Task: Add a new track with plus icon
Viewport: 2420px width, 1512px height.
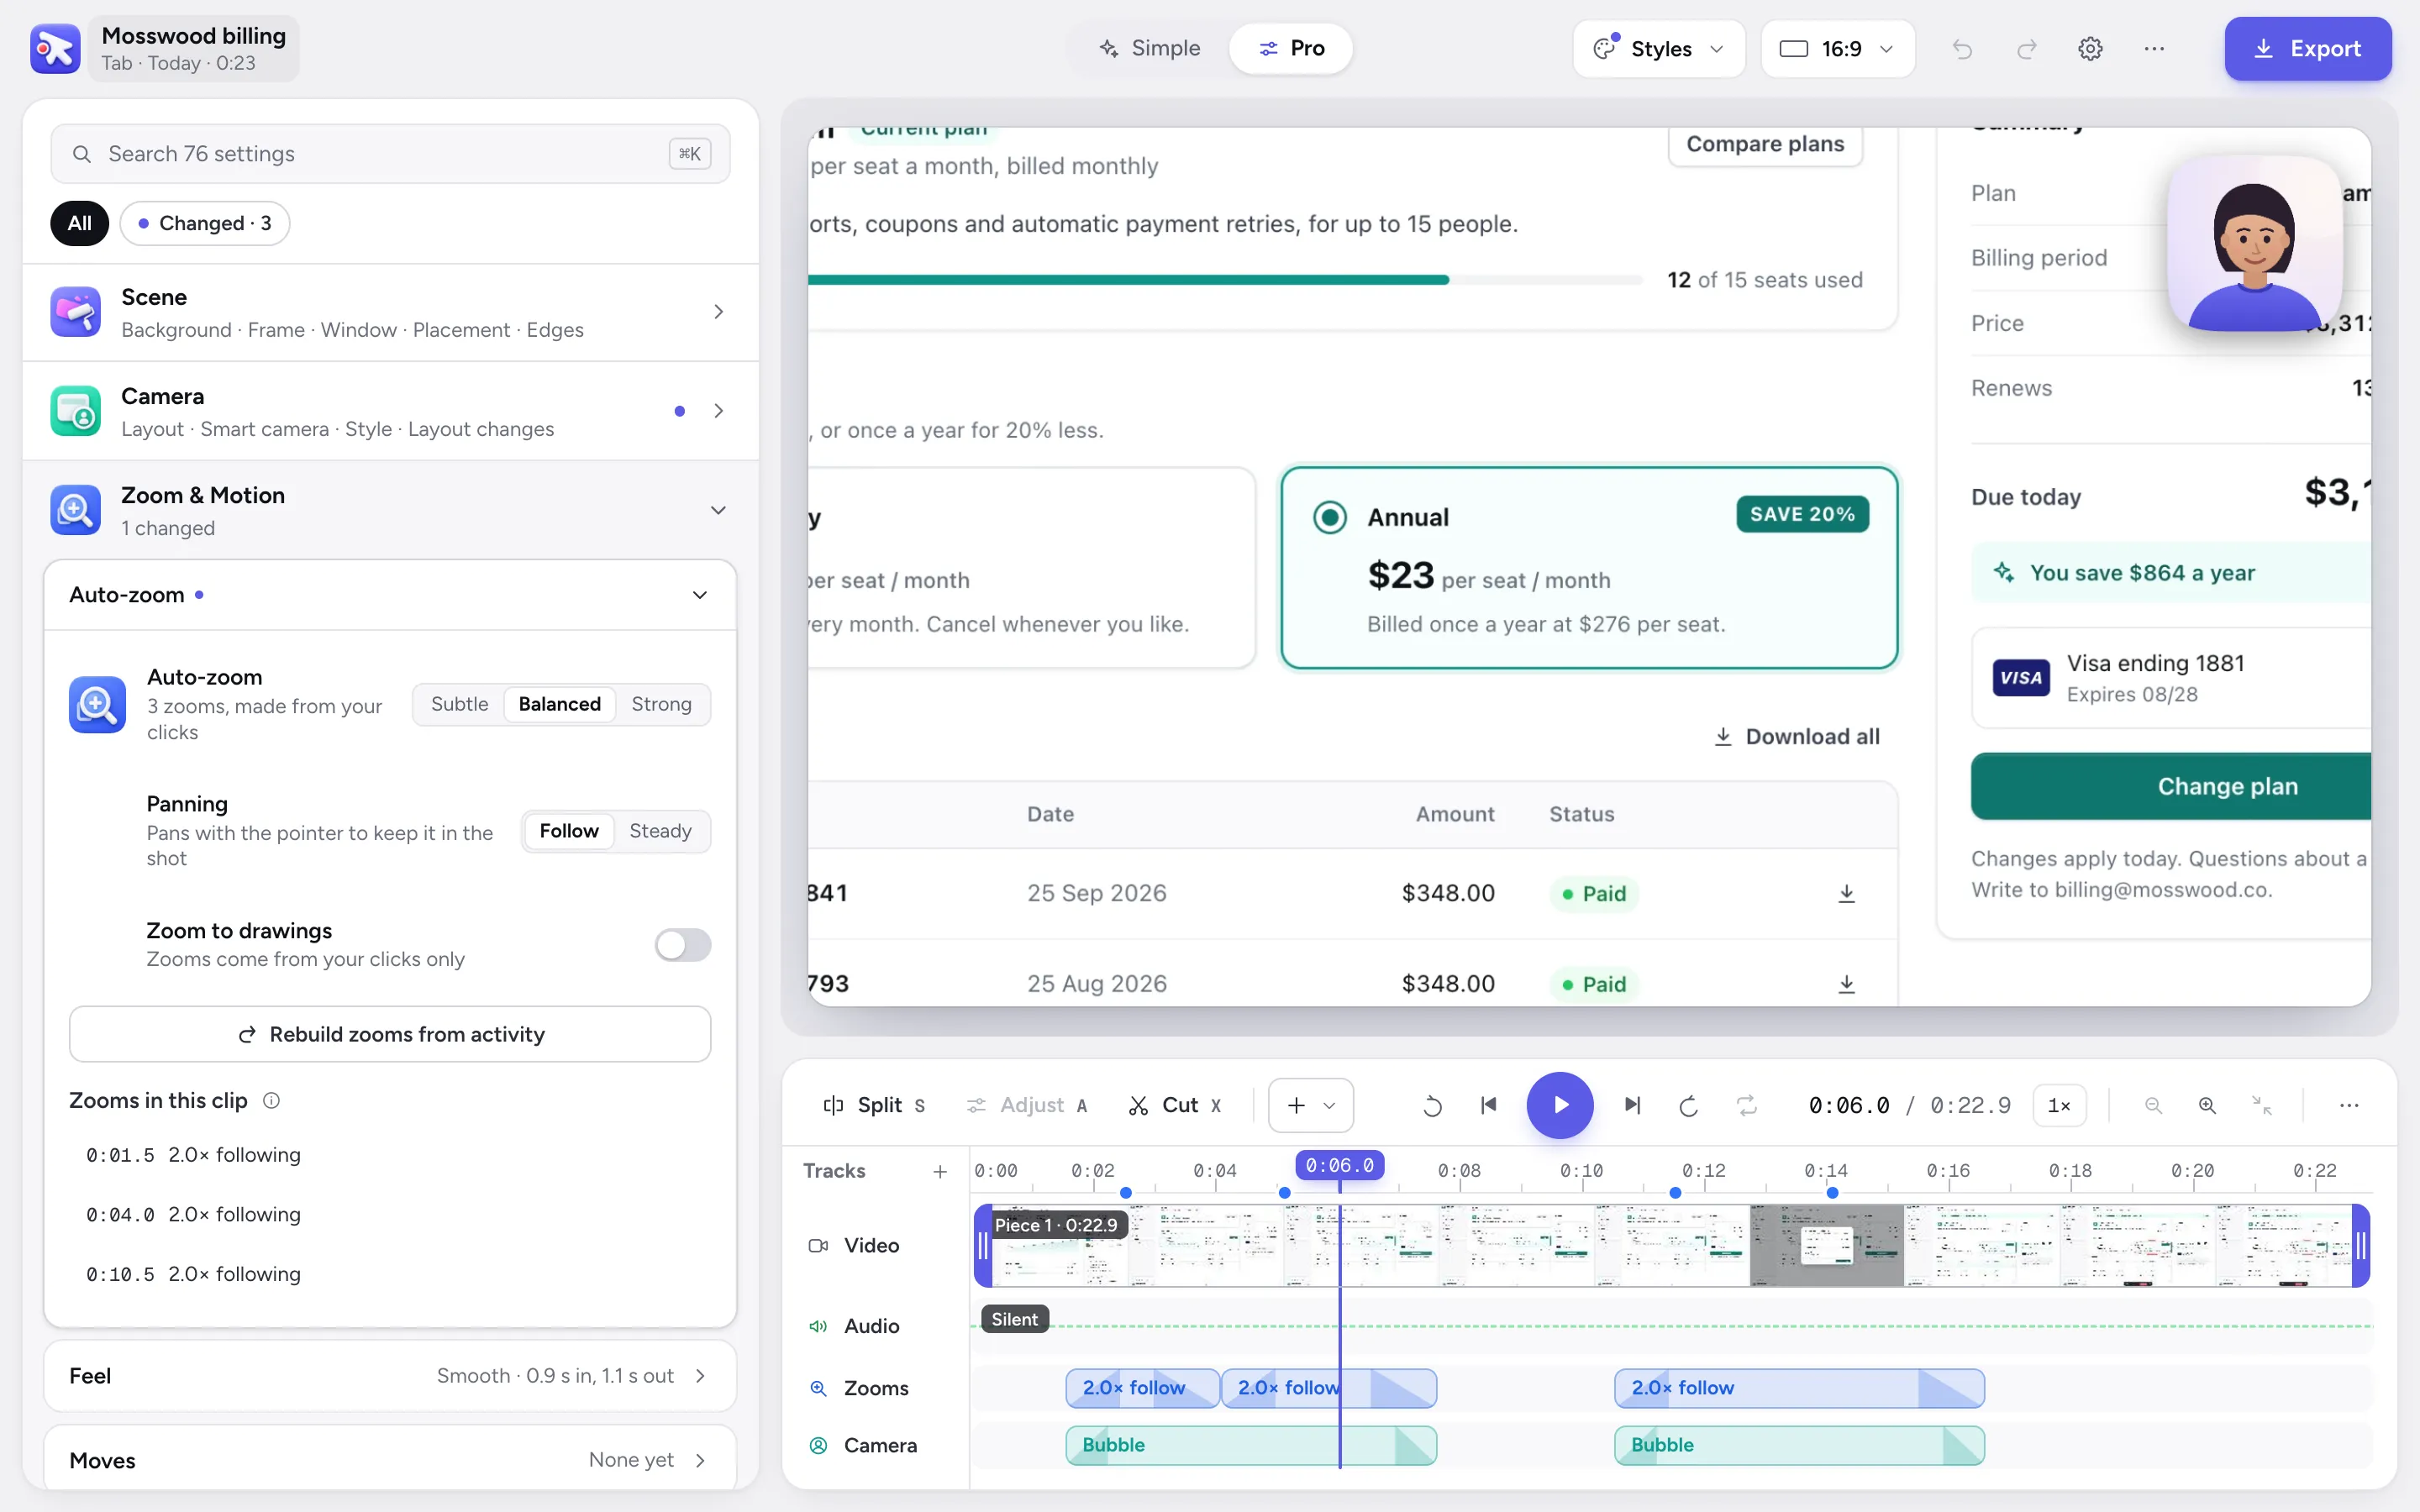Action: tap(939, 1171)
